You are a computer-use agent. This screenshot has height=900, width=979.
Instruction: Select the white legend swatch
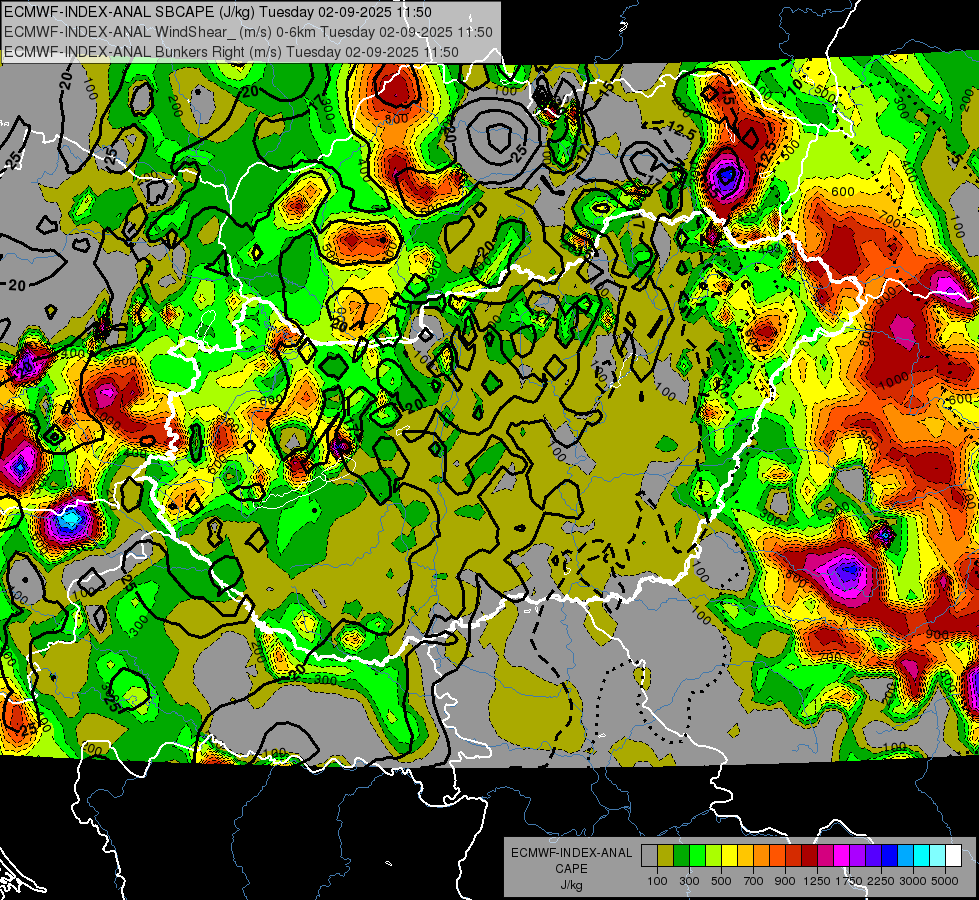coord(953,856)
